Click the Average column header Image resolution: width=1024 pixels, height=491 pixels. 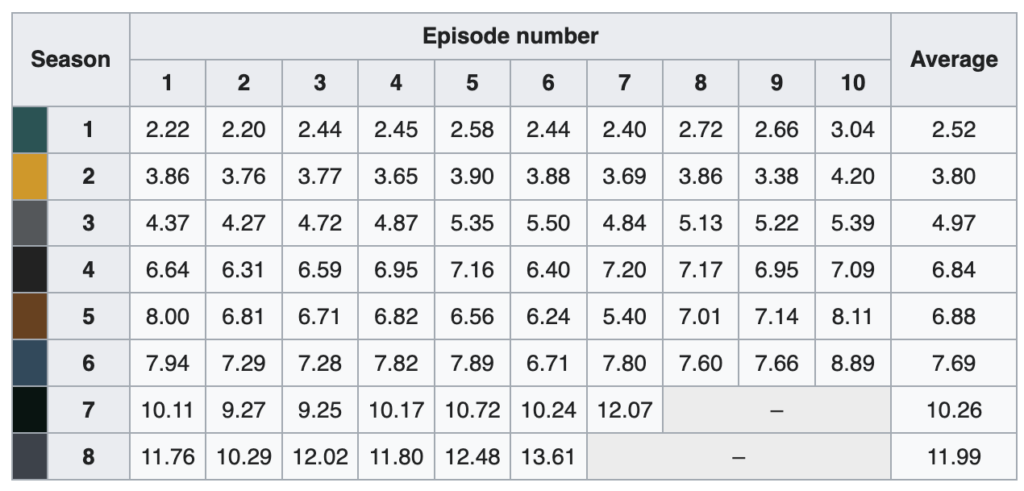(953, 59)
